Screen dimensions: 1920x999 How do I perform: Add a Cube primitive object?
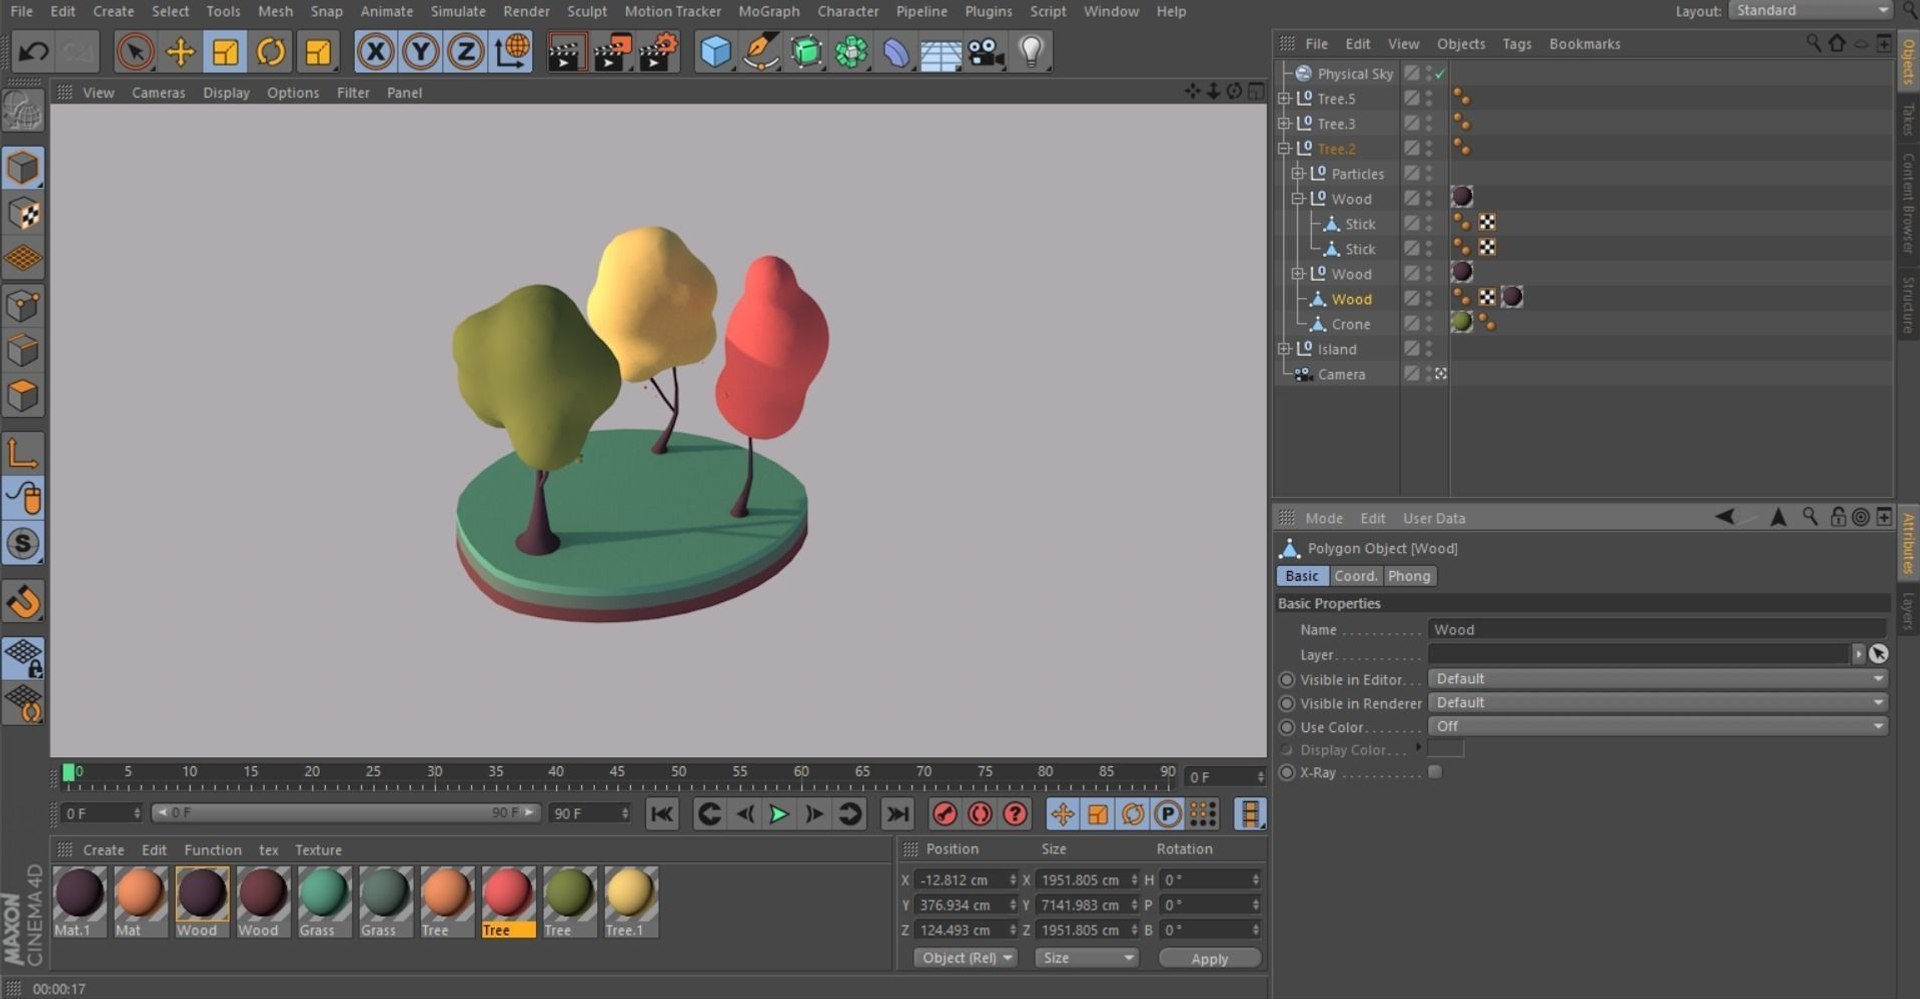[716, 52]
